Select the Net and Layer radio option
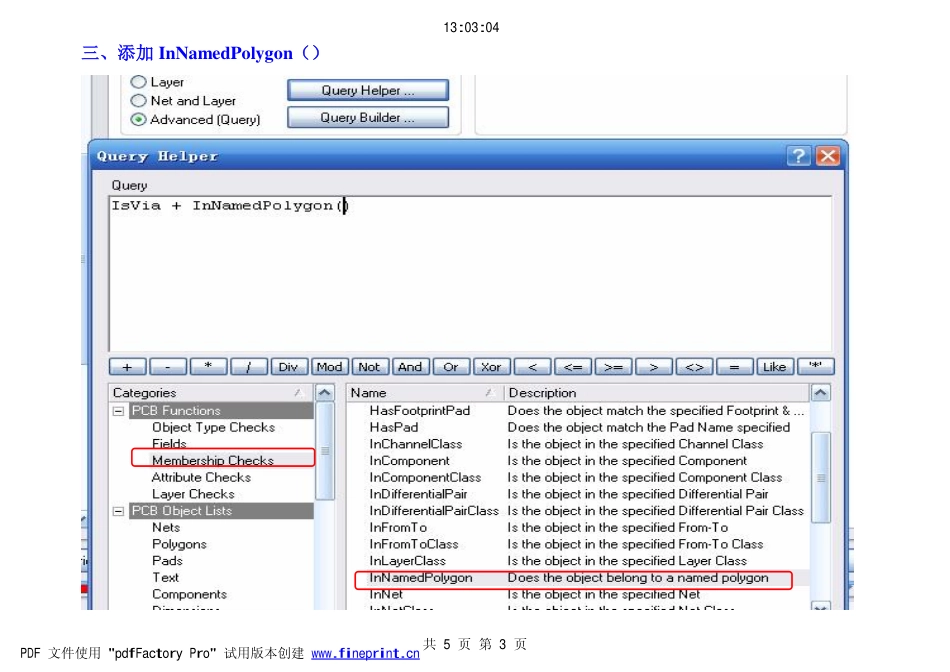The height and width of the screenshot is (672, 950). tap(139, 101)
